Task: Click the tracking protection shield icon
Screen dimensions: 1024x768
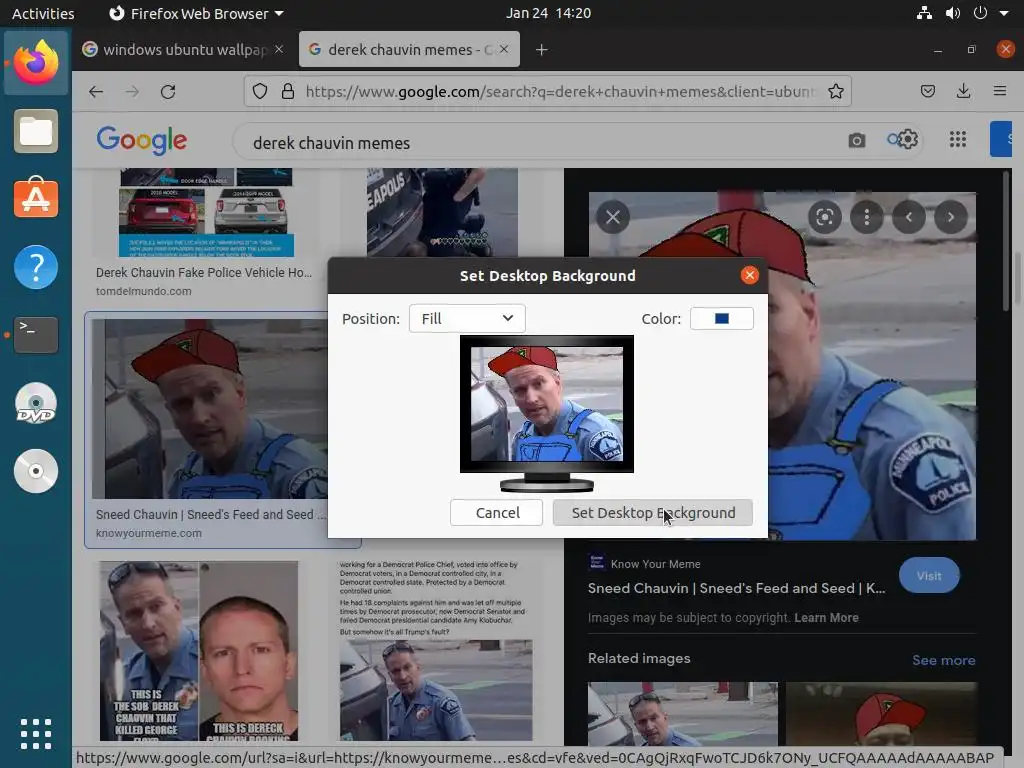Action: [260, 91]
